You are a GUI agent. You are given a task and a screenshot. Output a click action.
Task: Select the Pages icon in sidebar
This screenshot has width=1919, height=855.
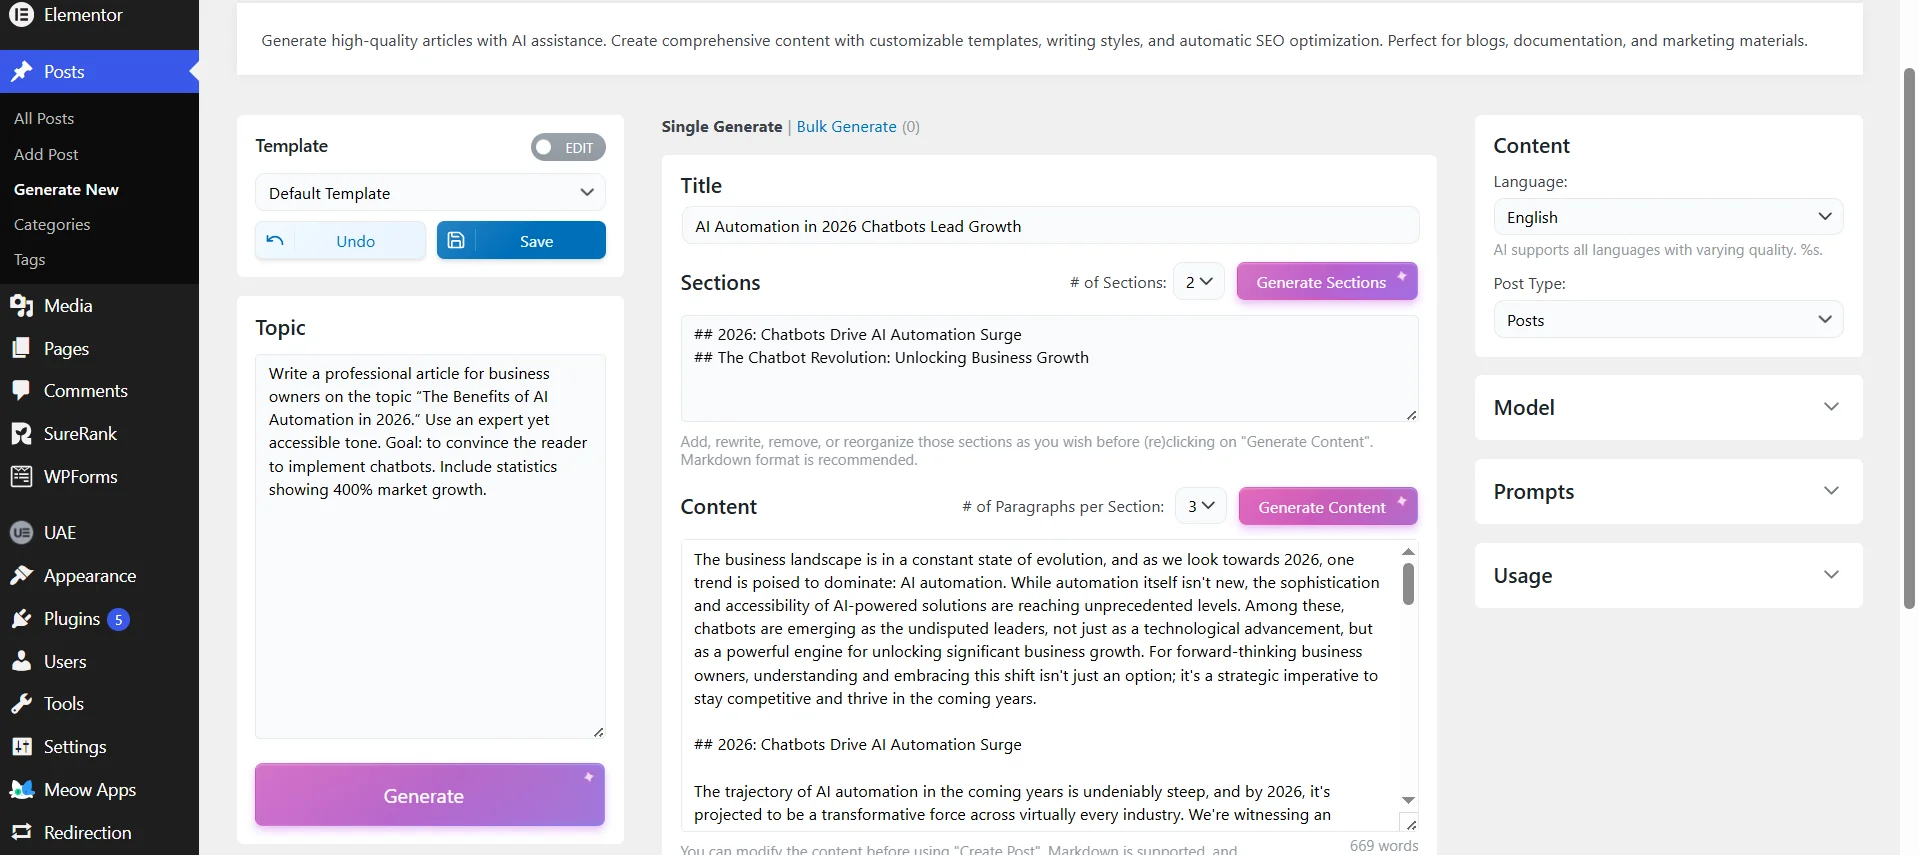click(x=22, y=347)
